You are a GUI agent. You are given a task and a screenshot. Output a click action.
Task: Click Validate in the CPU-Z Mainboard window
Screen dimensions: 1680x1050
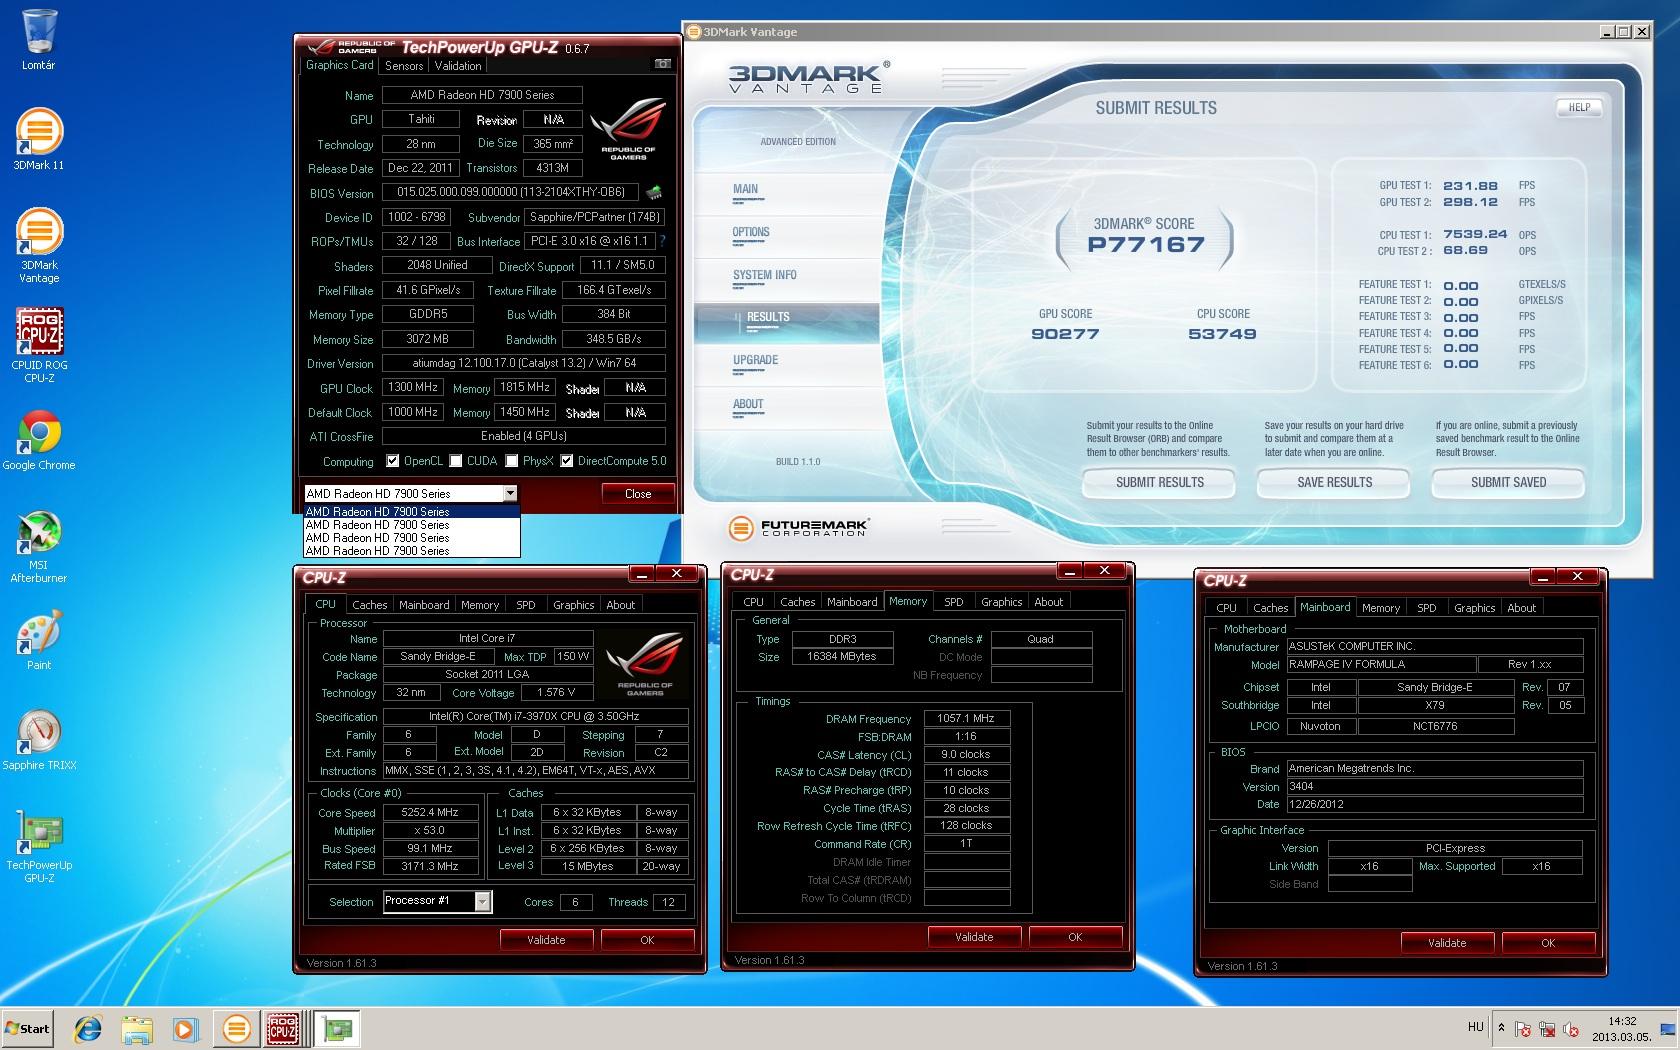1447,943
